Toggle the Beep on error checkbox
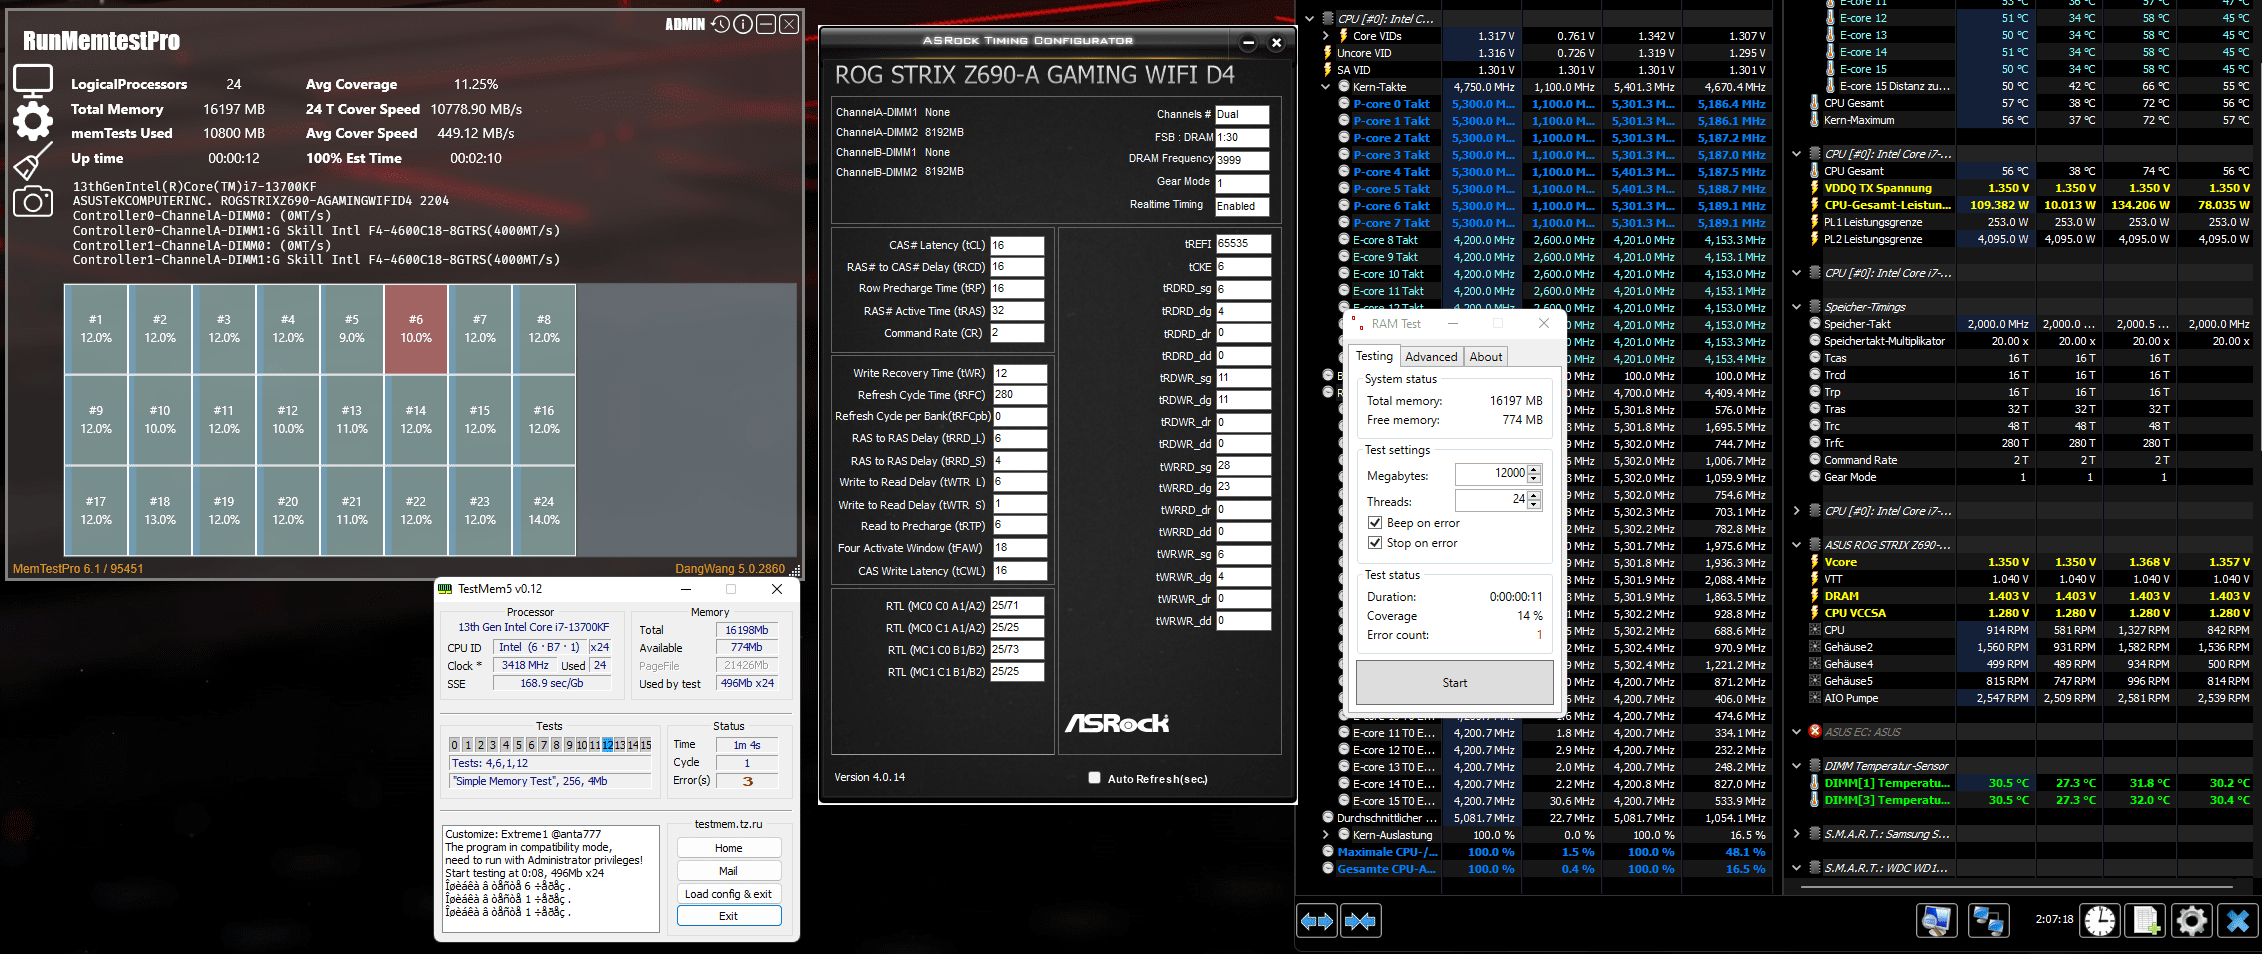 coord(1375,523)
